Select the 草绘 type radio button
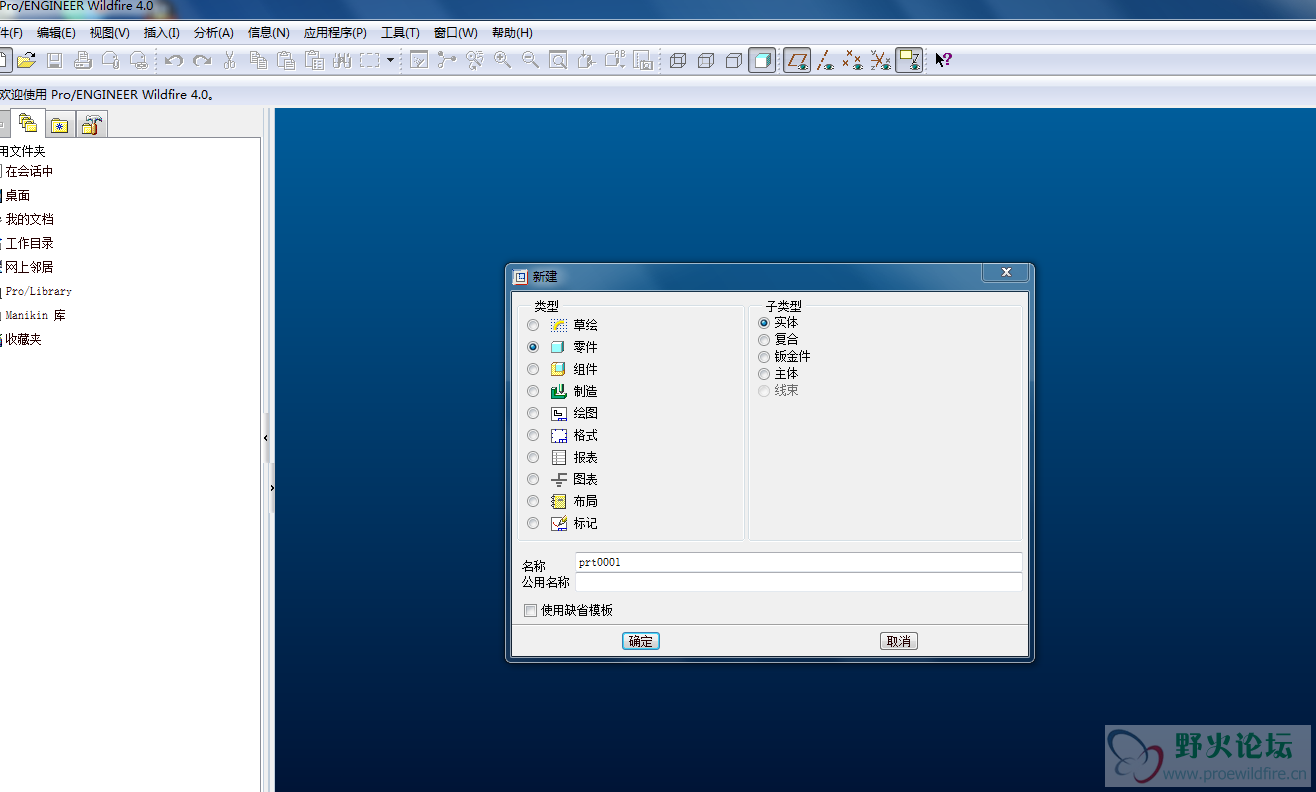The width and height of the screenshot is (1316, 792). [x=533, y=325]
